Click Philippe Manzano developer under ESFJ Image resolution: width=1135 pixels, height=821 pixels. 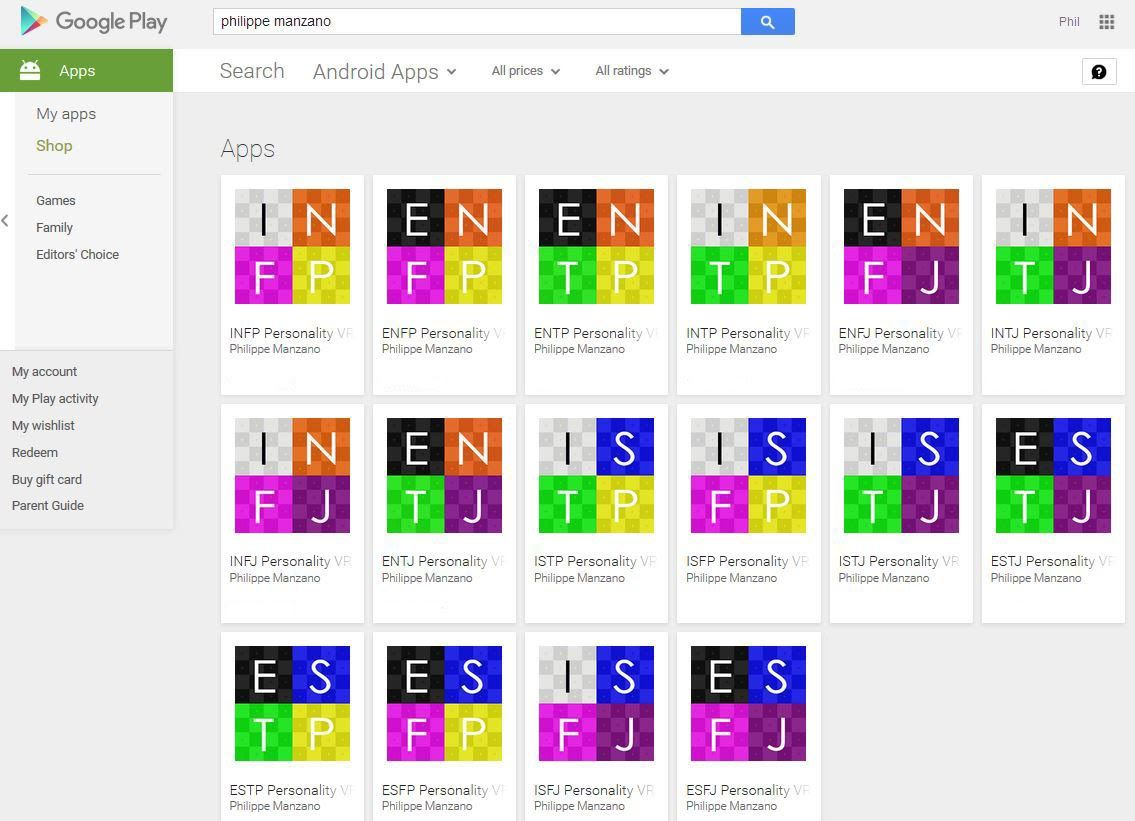(732, 806)
